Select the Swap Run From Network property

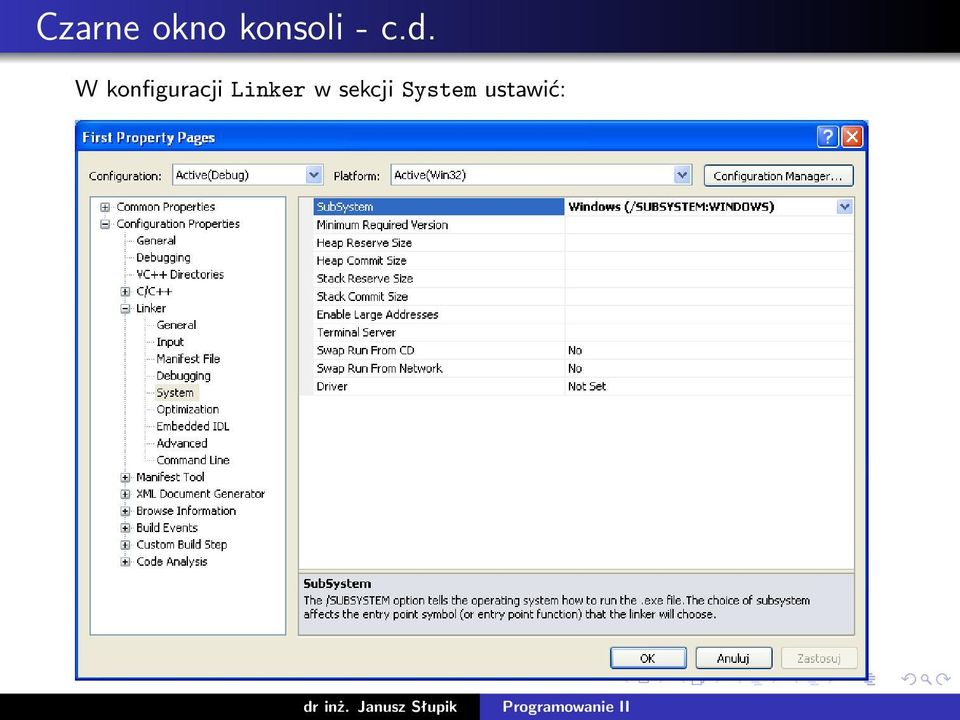pos(438,369)
